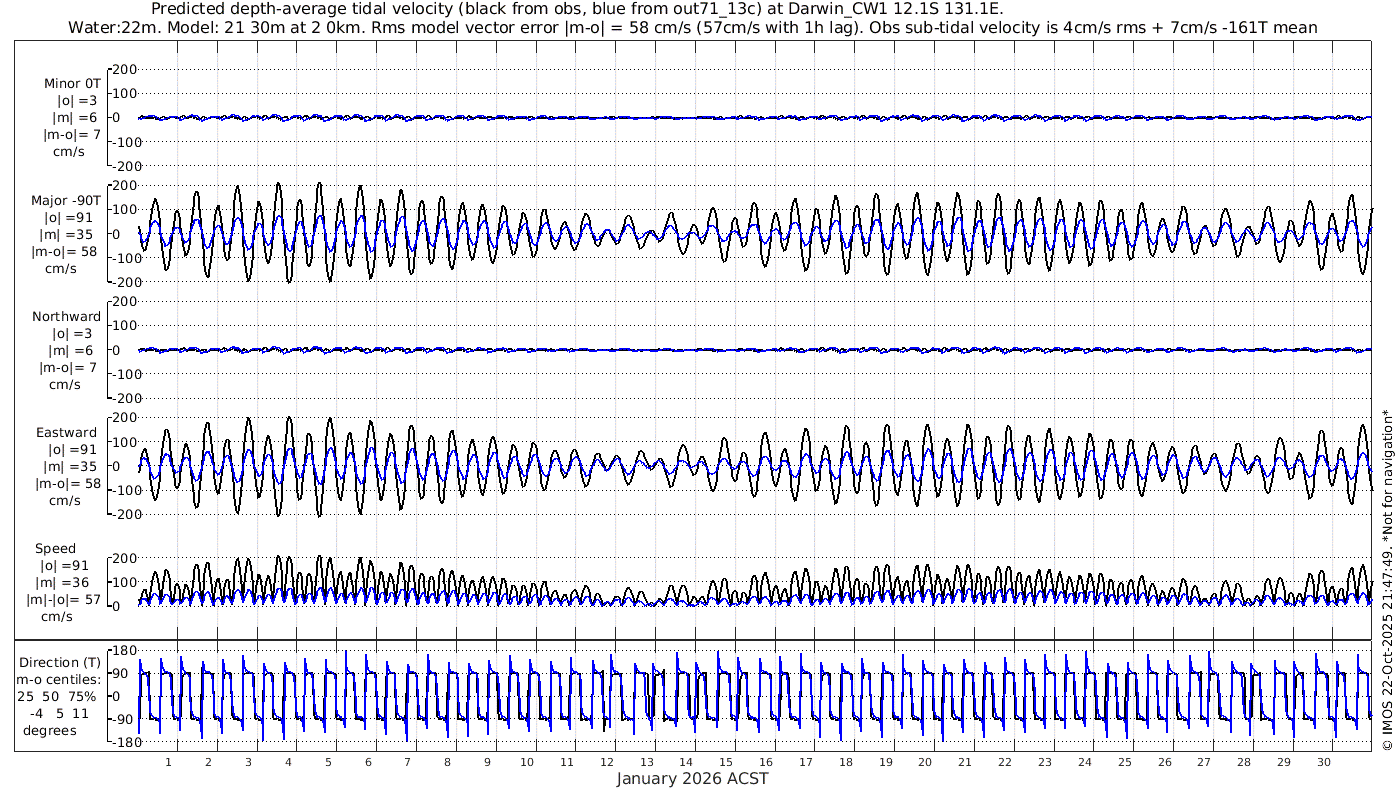Screen dimensions: 1400x800
Task: Select day 22 on the date axis
Action: tap(1005, 762)
